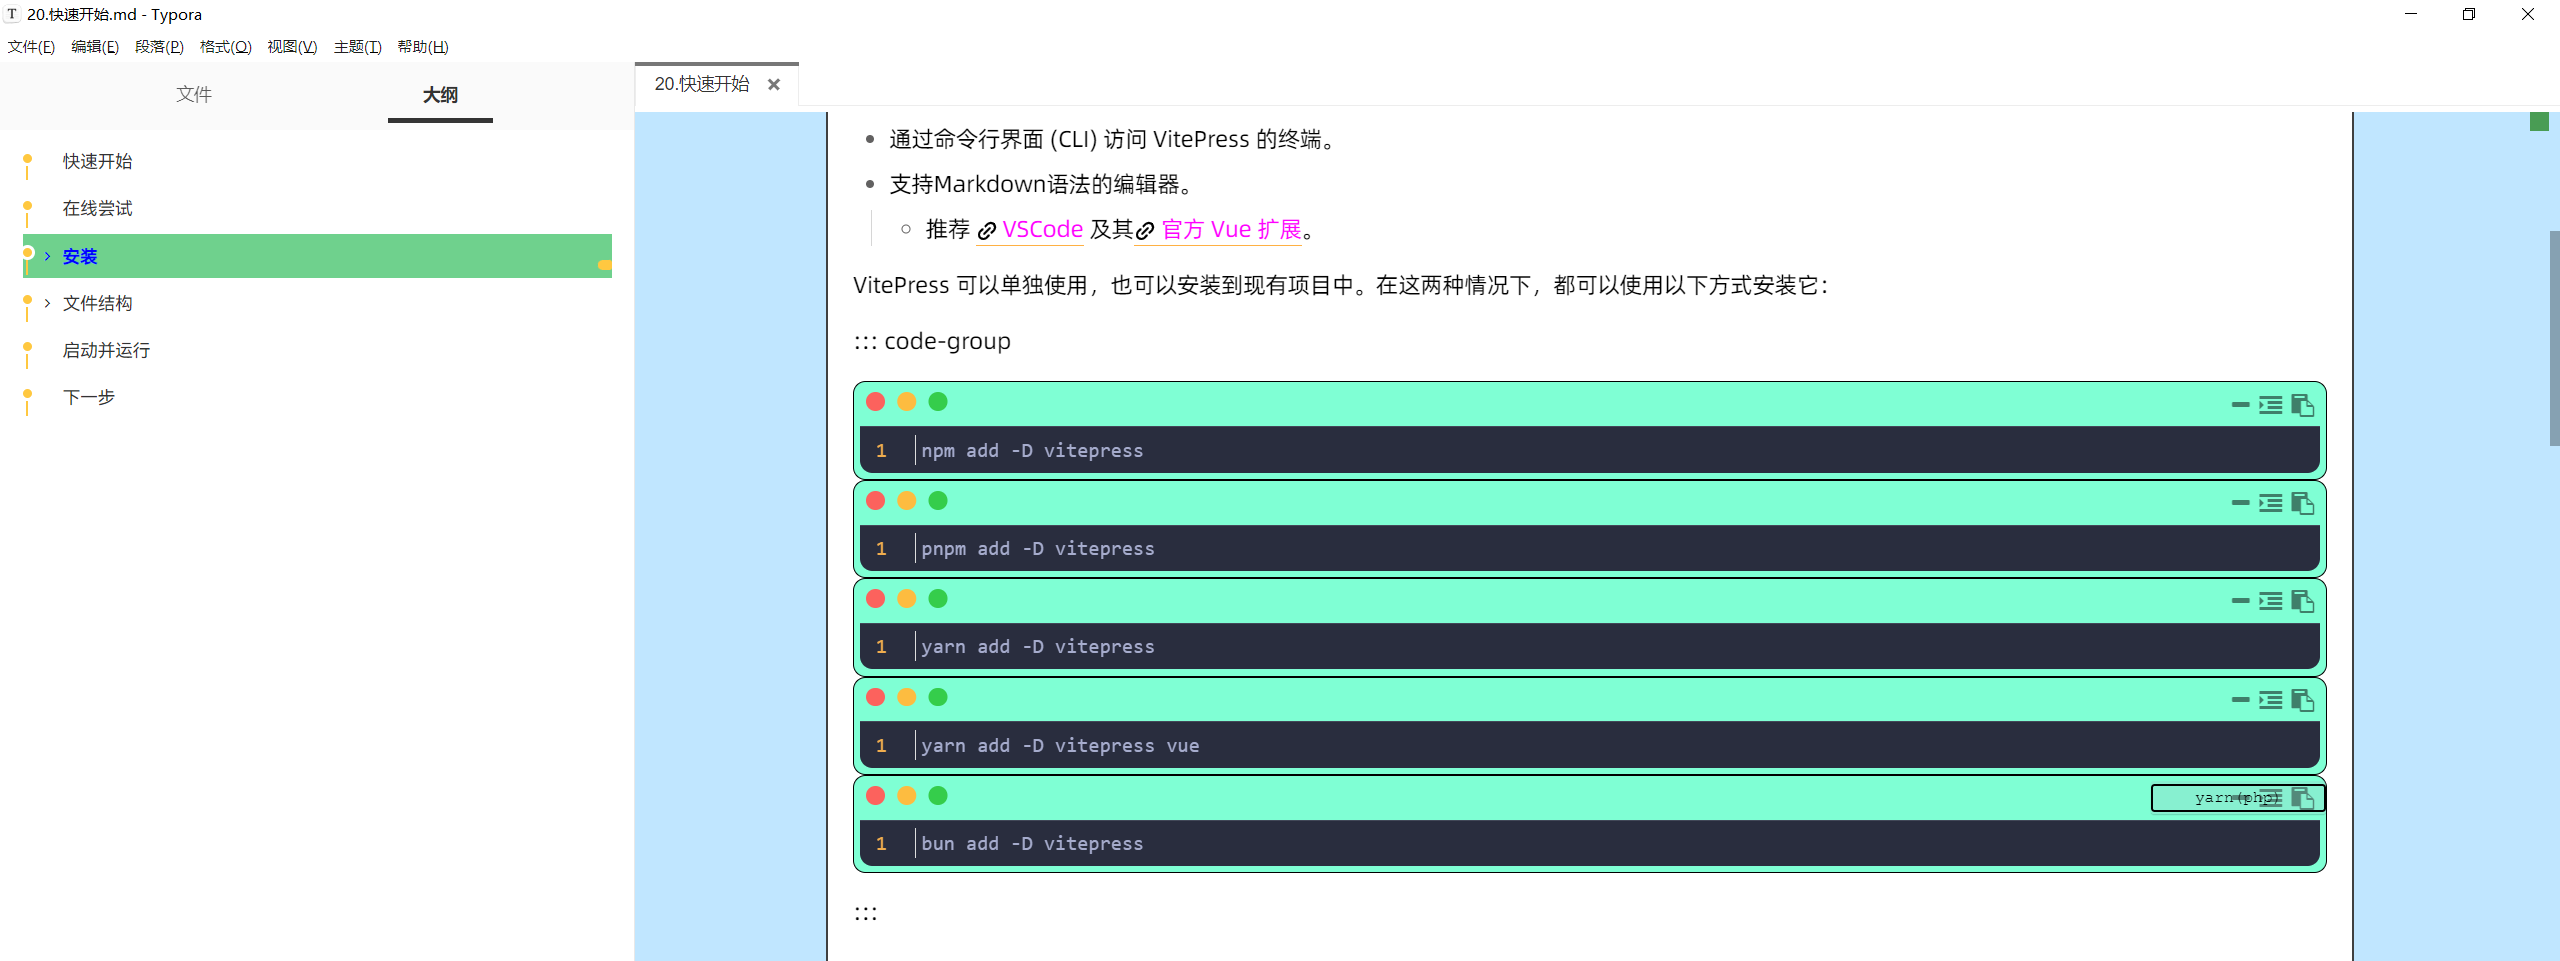Open the 官方 Vue 扩展 hyperlink

[x=1231, y=230]
